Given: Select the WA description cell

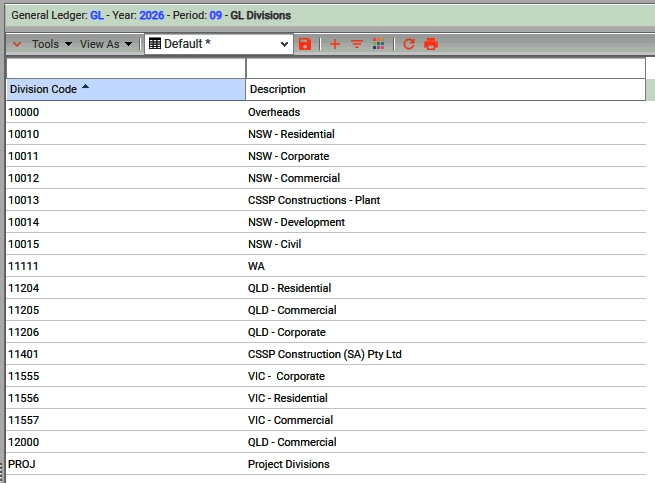Looking at the screenshot, I should point(256,266).
